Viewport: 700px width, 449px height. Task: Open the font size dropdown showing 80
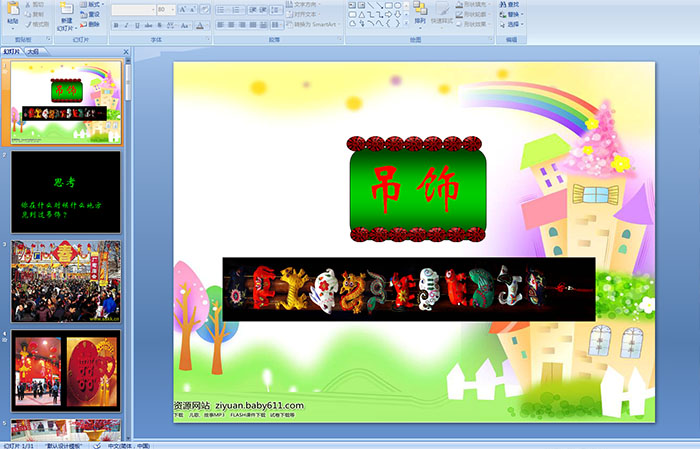(x=166, y=9)
